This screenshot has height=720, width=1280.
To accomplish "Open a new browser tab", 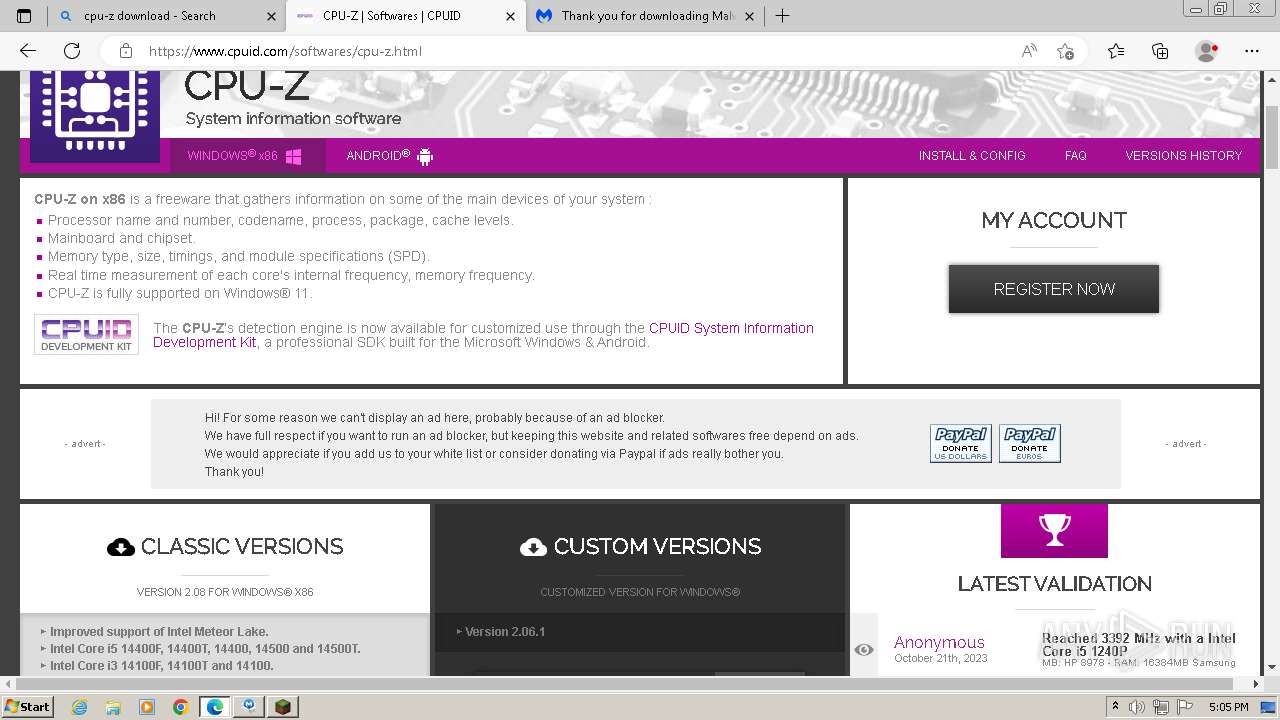I will [782, 16].
